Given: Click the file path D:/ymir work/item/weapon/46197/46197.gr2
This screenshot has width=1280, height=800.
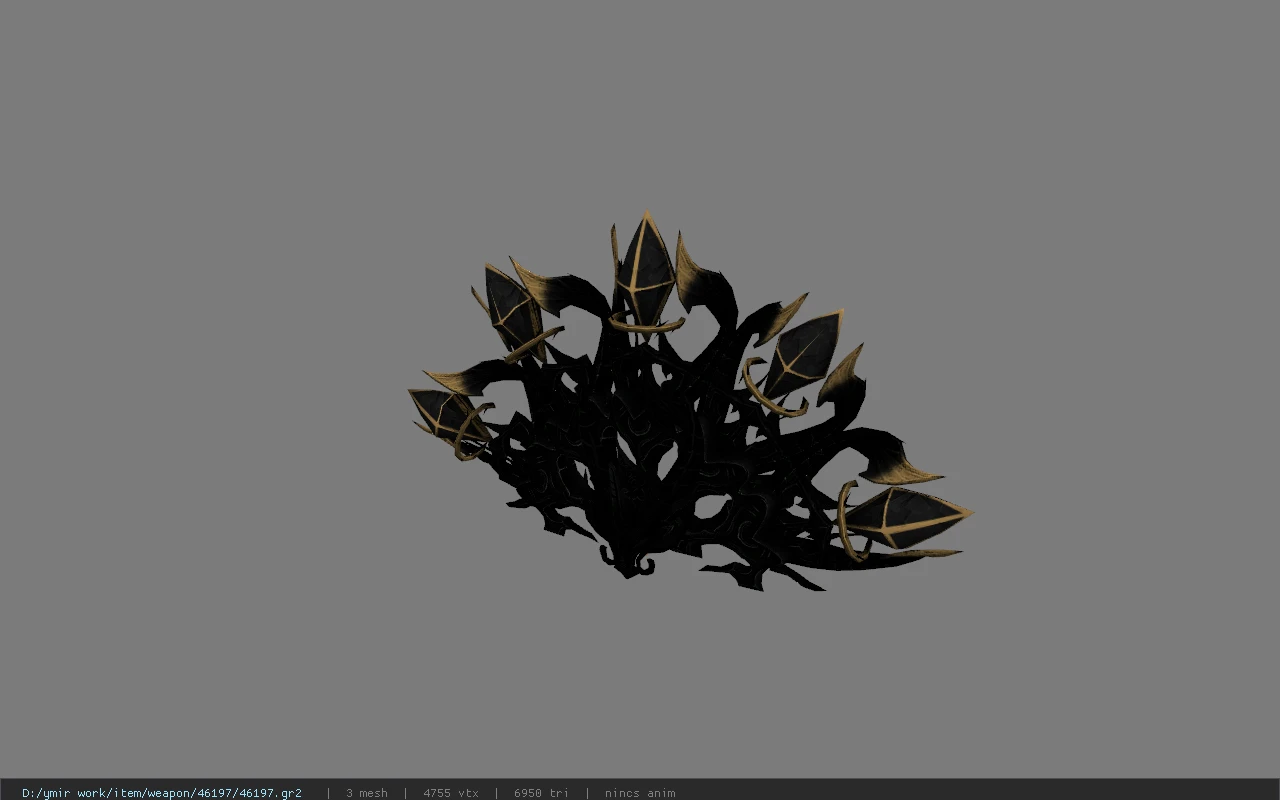Looking at the screenshot, I should [162, 793].
